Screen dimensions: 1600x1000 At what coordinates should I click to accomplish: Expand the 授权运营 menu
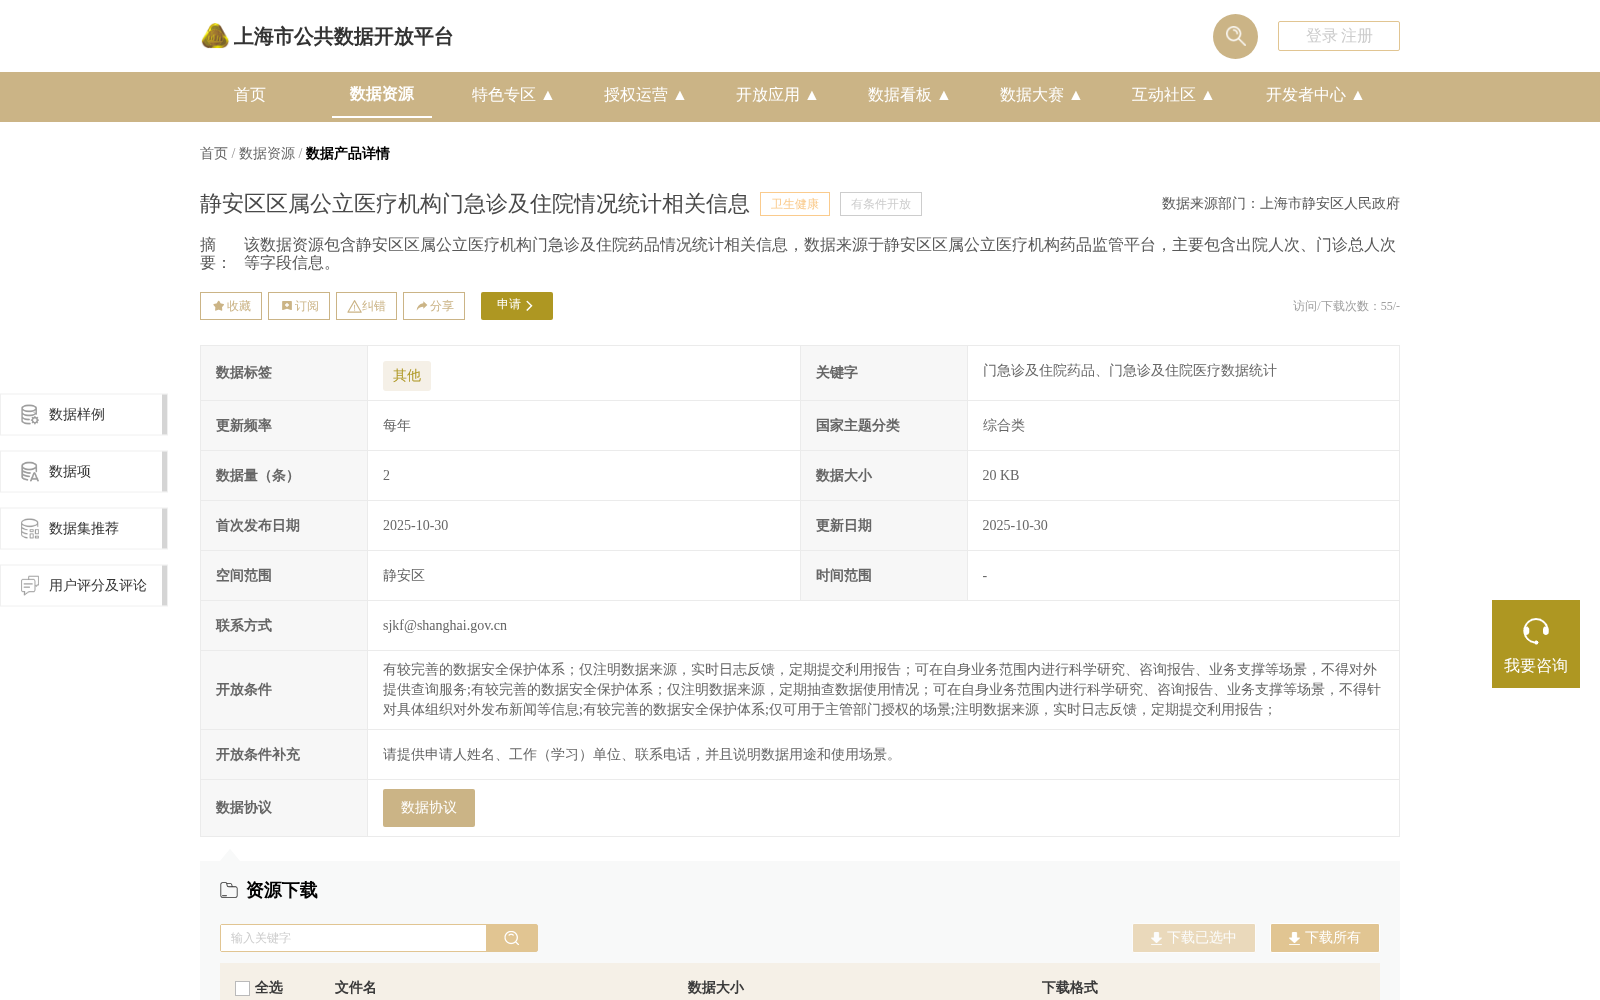(645, 95)
